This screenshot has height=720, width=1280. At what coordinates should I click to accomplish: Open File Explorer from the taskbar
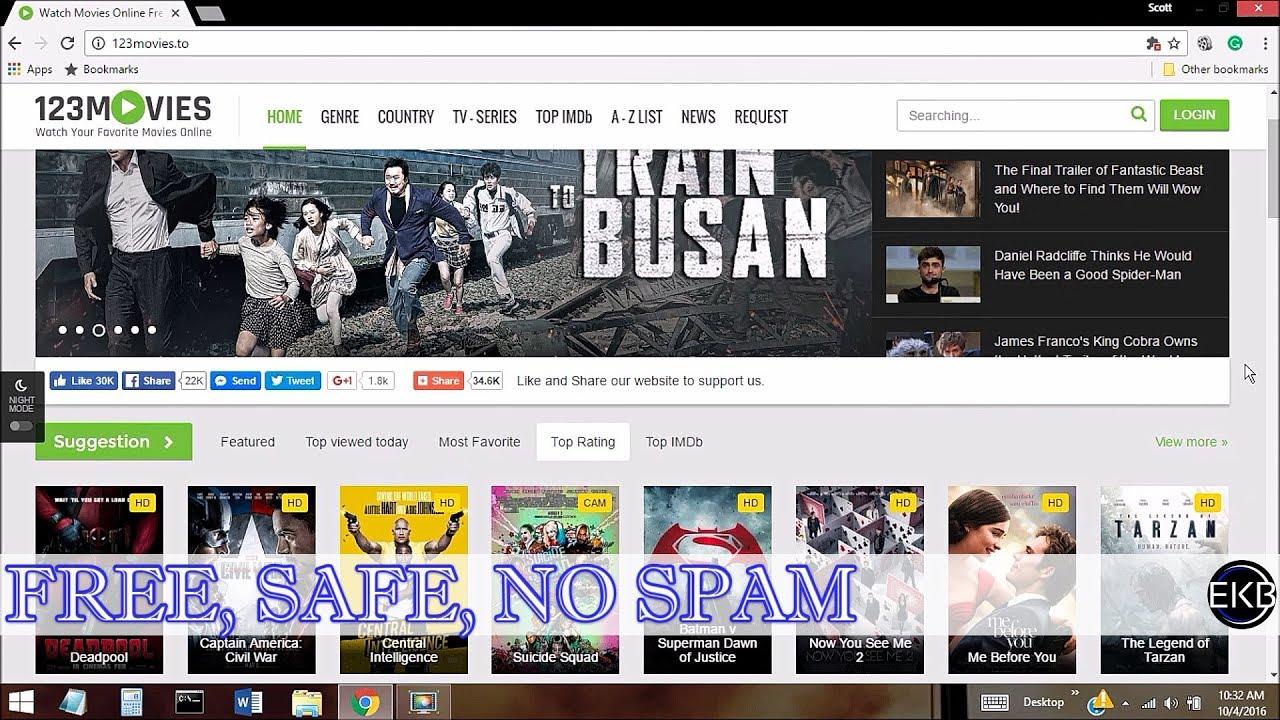coord(306,702)
